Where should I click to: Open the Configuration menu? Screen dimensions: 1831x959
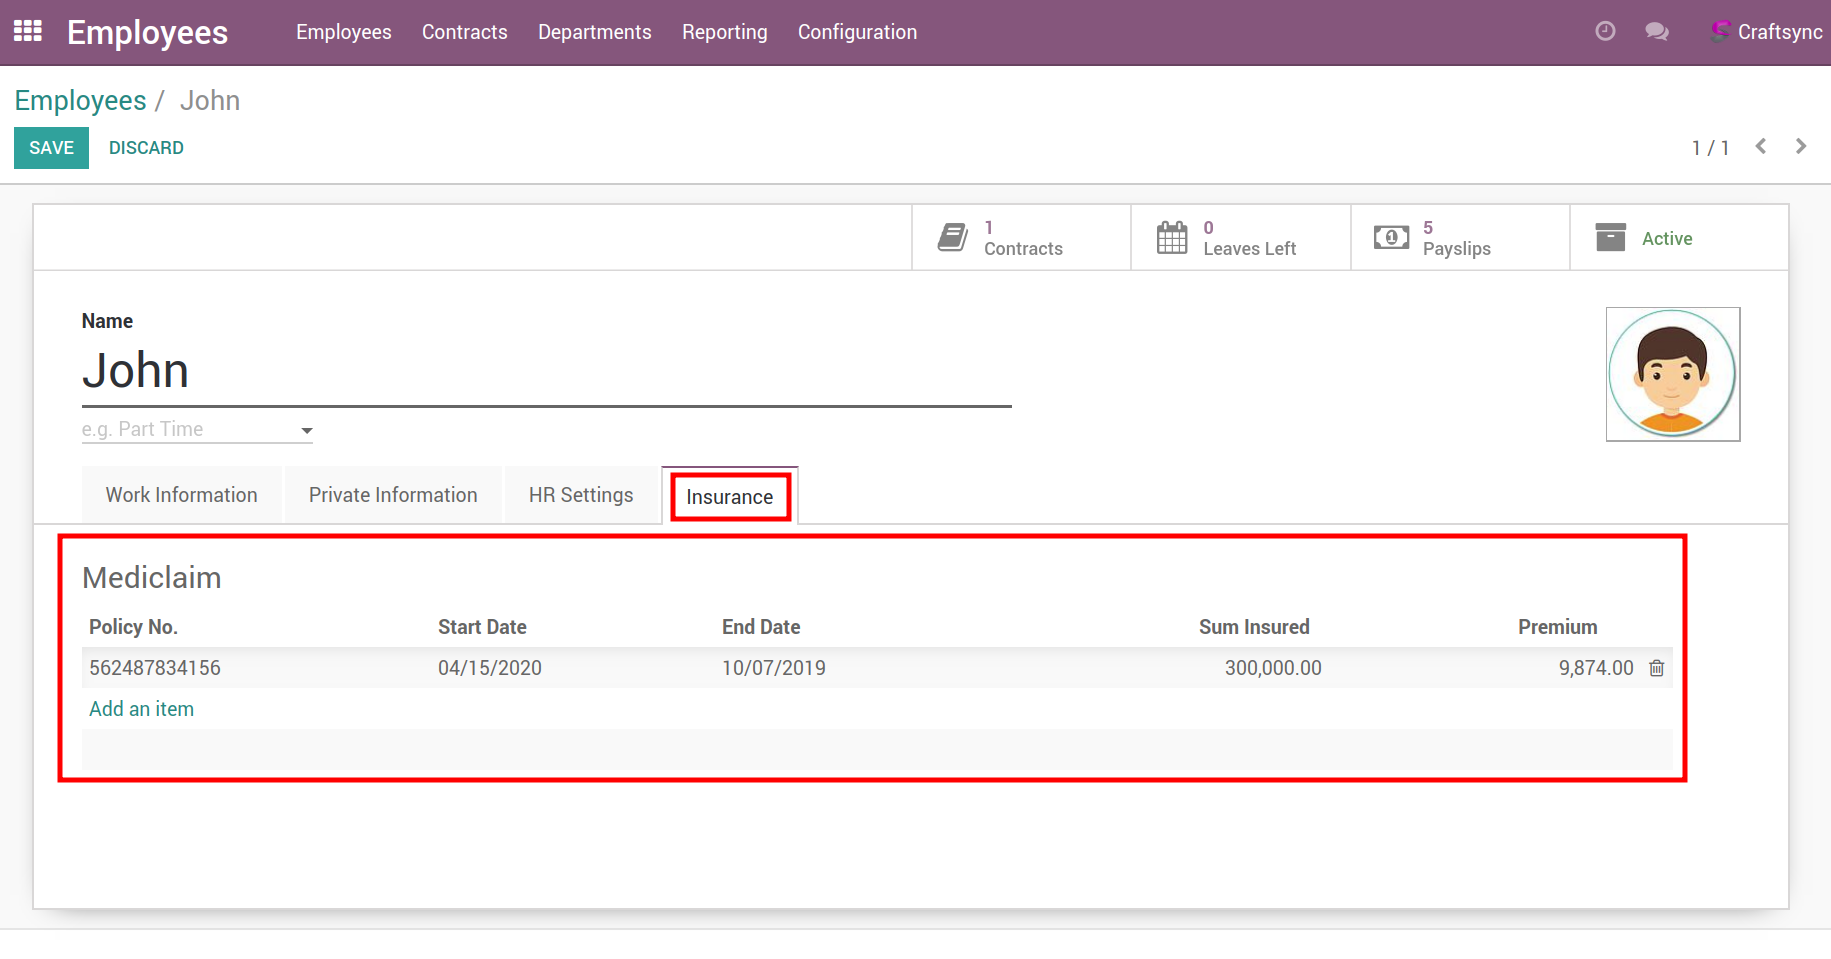pos(857,32)
